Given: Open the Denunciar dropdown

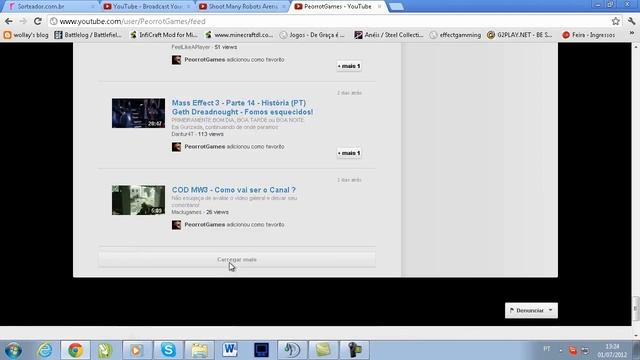Looking at the screenshot, I should coord(531,311).
